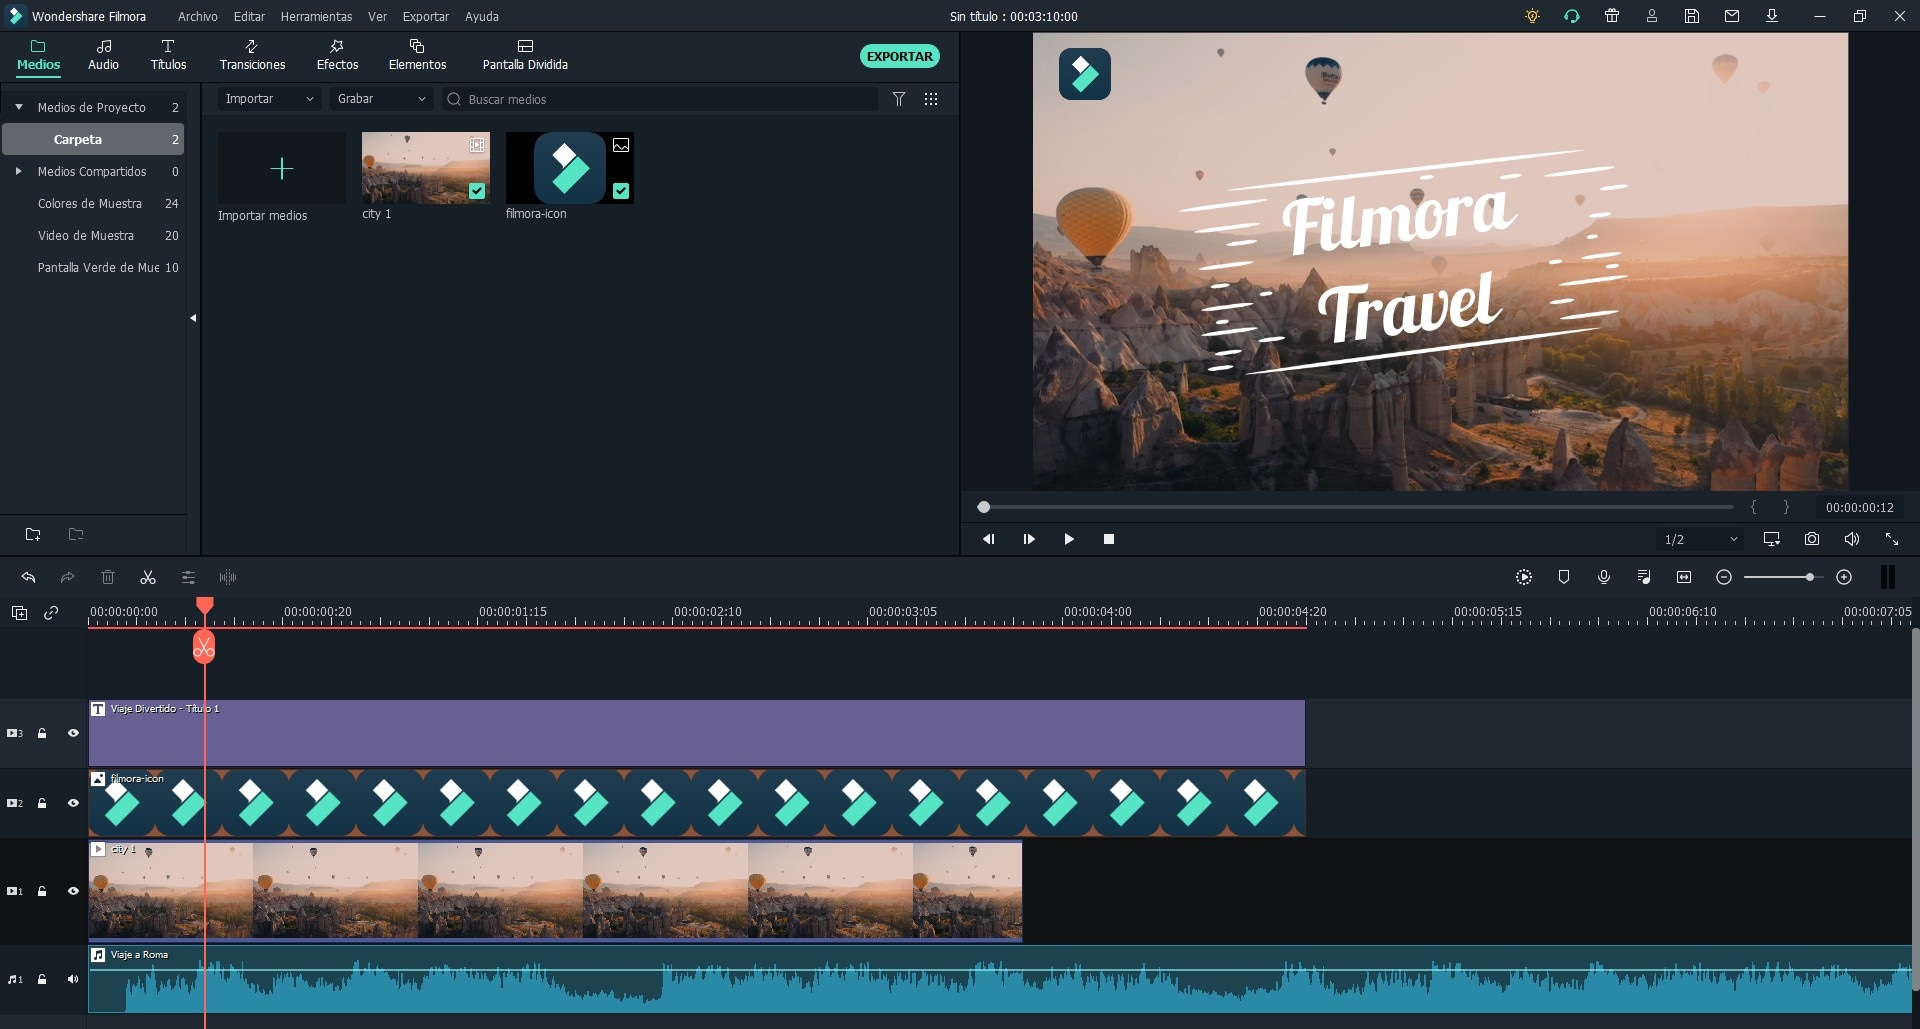Open the Grabar dropdown
Screen dimensions: 1920x1029
click(381, 99)
